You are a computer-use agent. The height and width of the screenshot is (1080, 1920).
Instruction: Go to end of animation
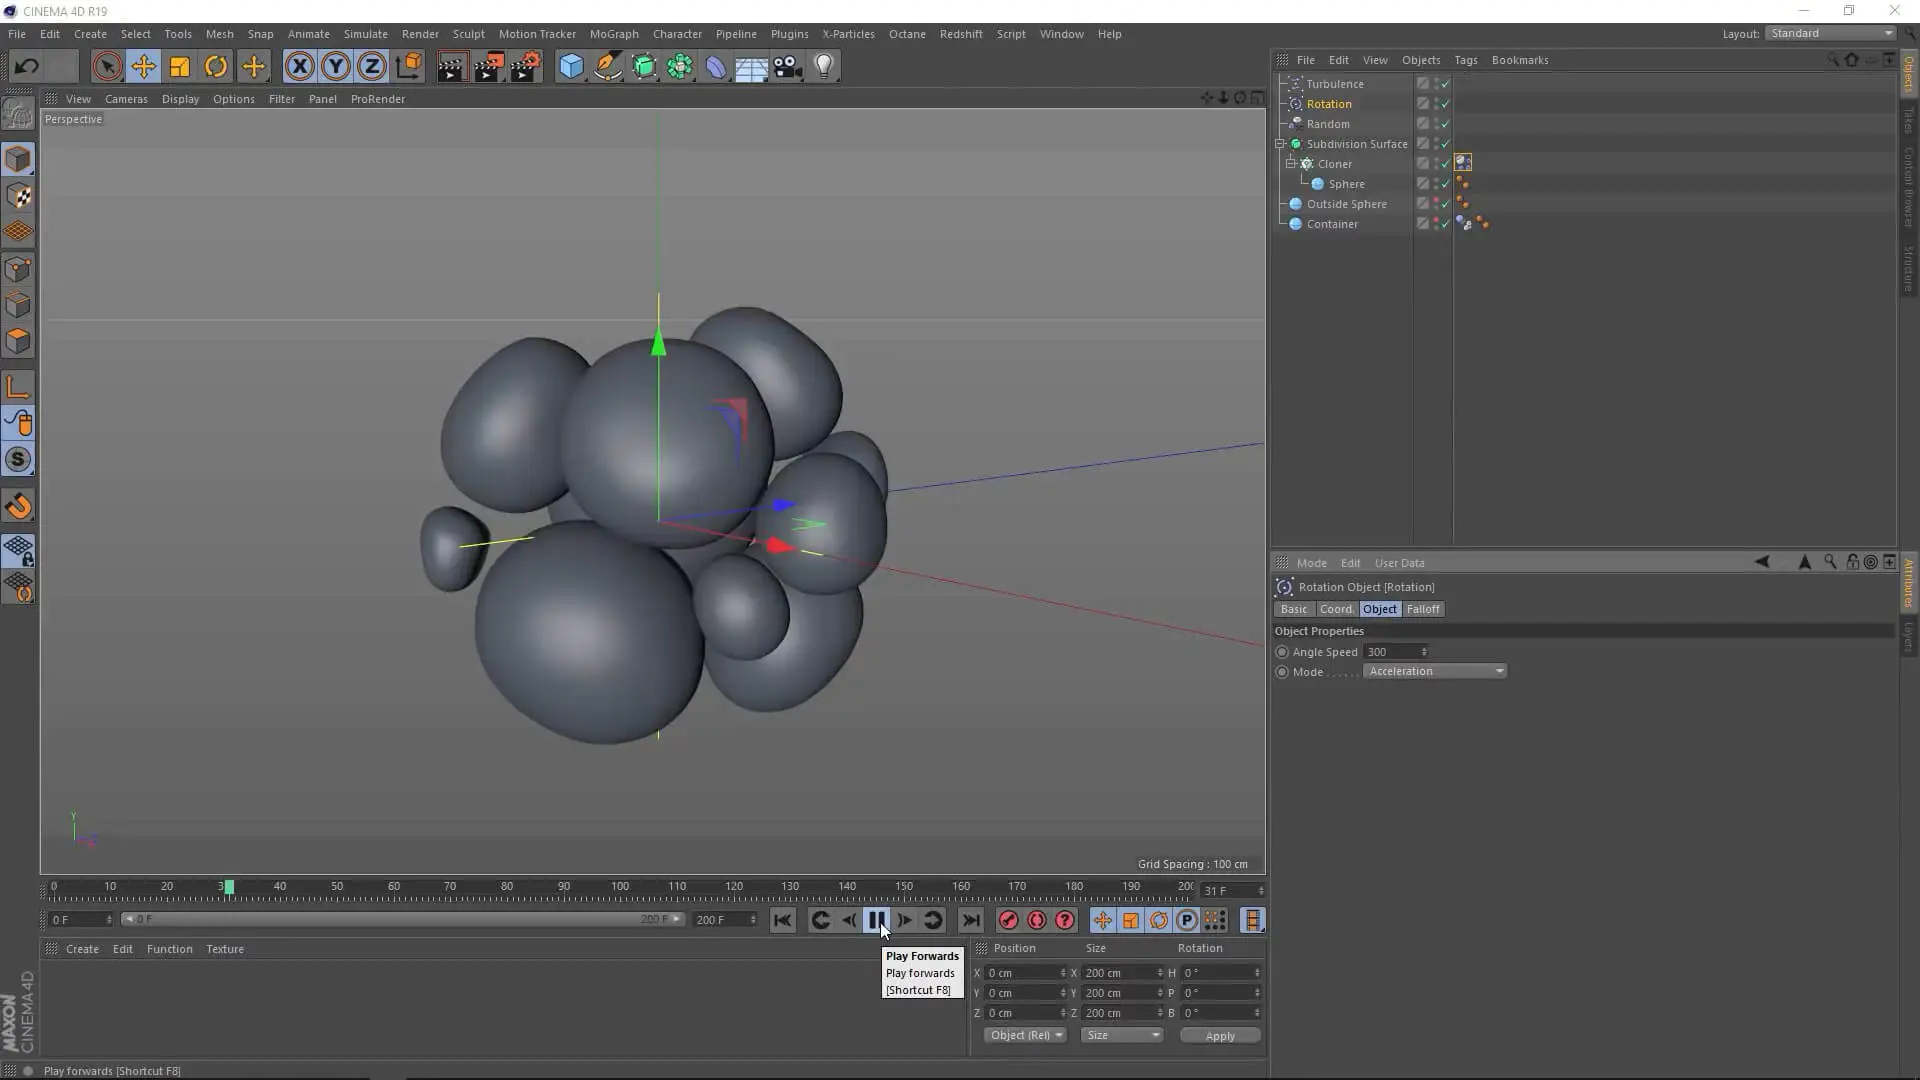tap(970, 920)
